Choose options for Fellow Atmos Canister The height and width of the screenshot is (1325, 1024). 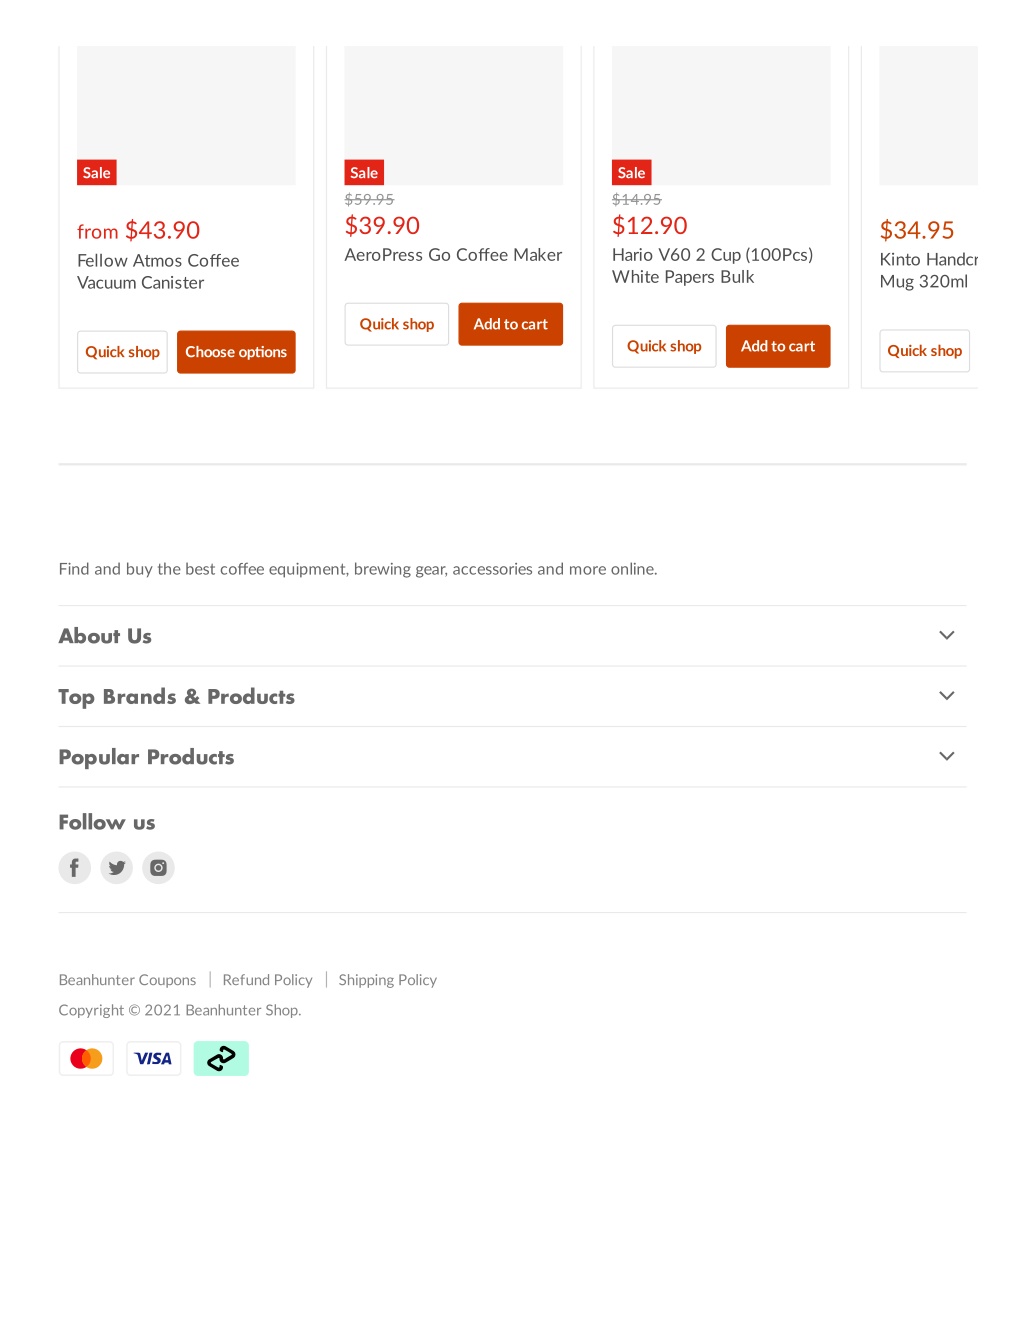point(236,352)
